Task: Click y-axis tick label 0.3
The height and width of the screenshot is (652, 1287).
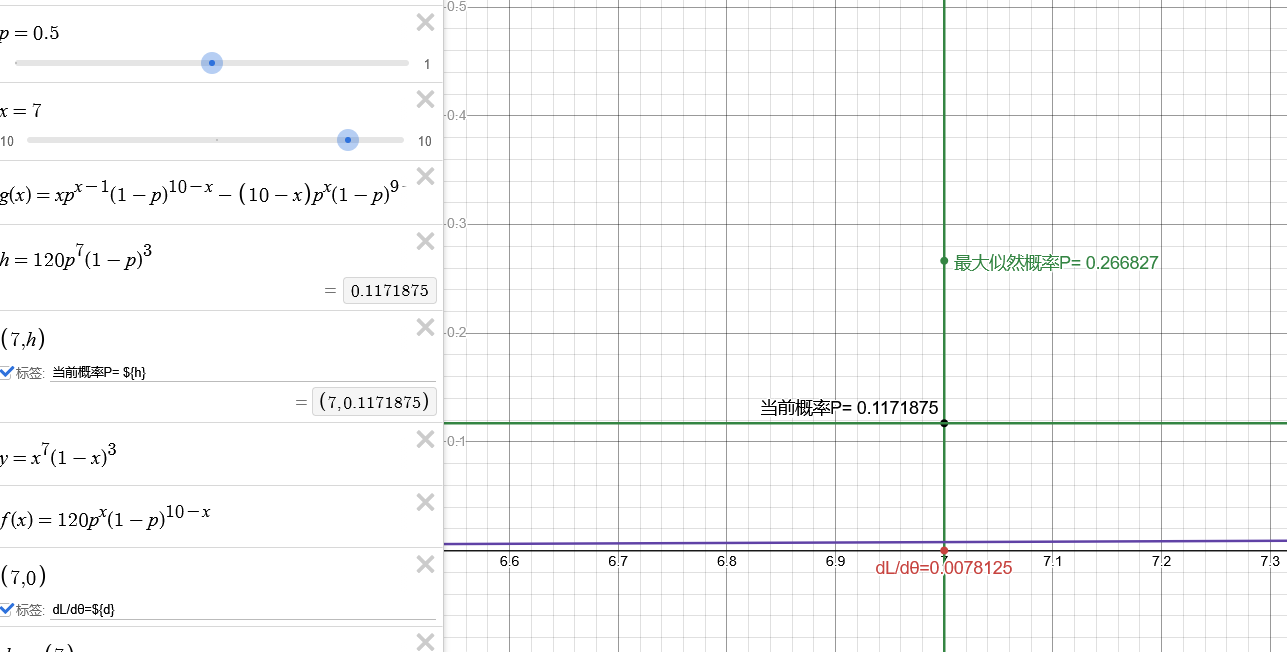Action: [x=458, y=223]
